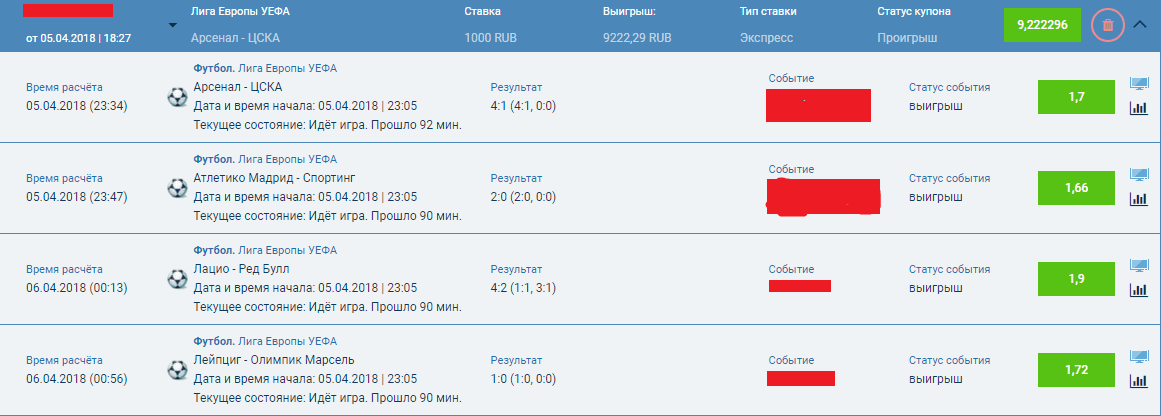
Task: Open the small dropdown arrow under the coupon number
Action: [162, 28]
